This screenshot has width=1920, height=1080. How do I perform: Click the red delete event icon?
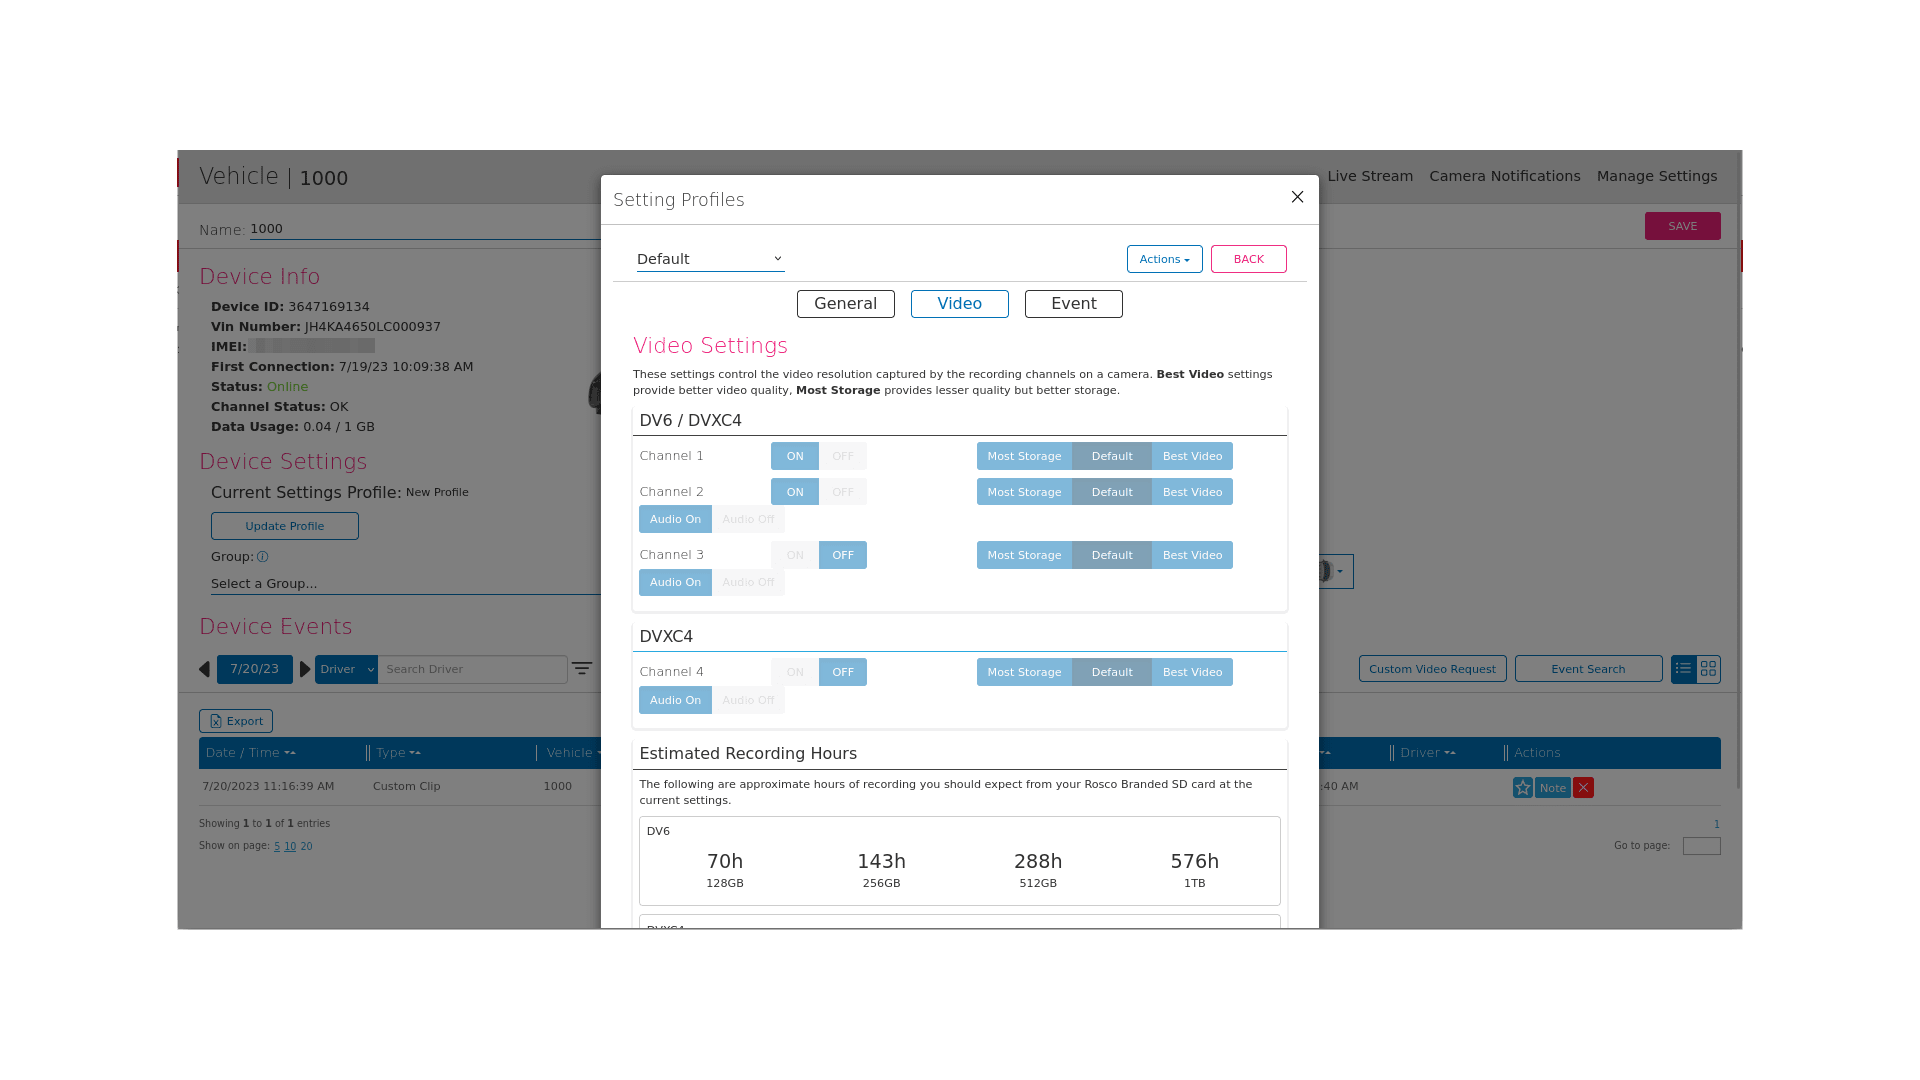[1583, 788]
